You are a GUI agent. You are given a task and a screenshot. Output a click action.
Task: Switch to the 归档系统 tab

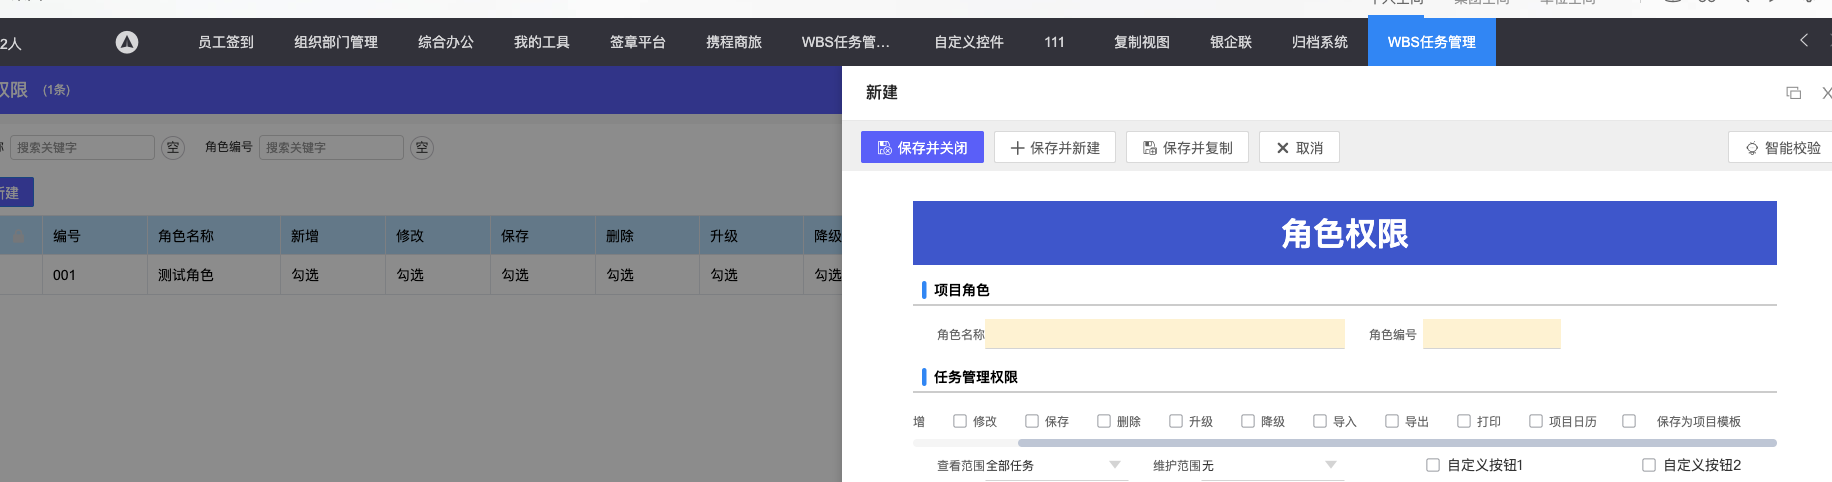pos(1320,42)
